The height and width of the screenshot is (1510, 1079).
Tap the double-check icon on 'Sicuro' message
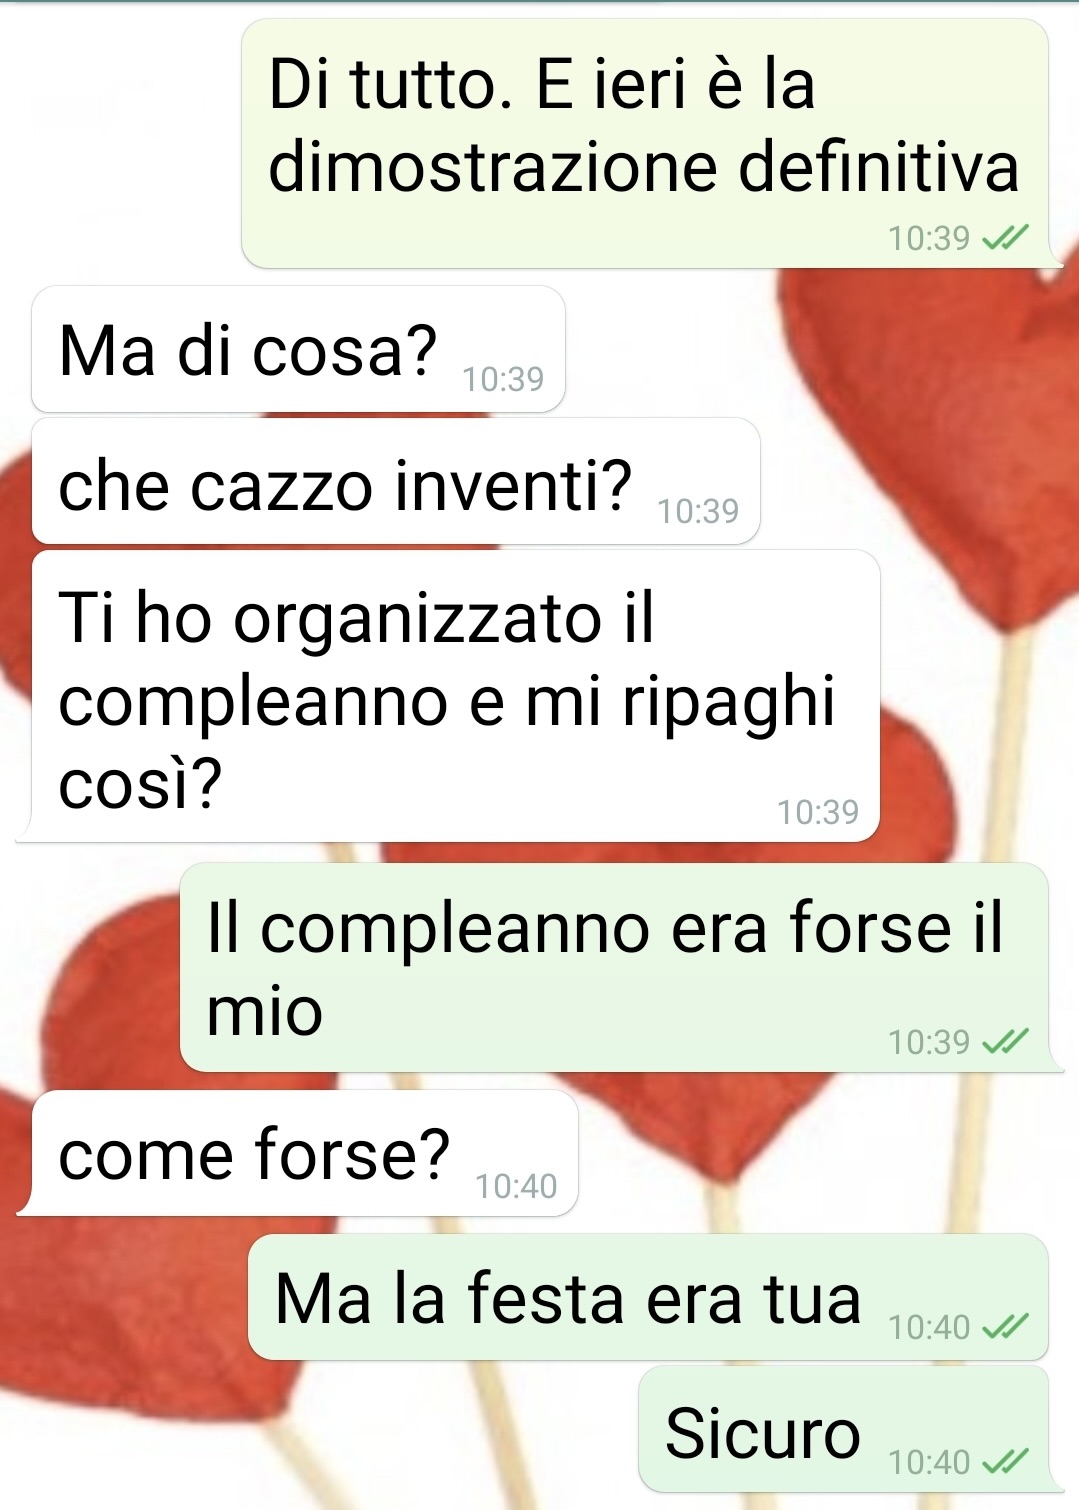point(1005,1462)
